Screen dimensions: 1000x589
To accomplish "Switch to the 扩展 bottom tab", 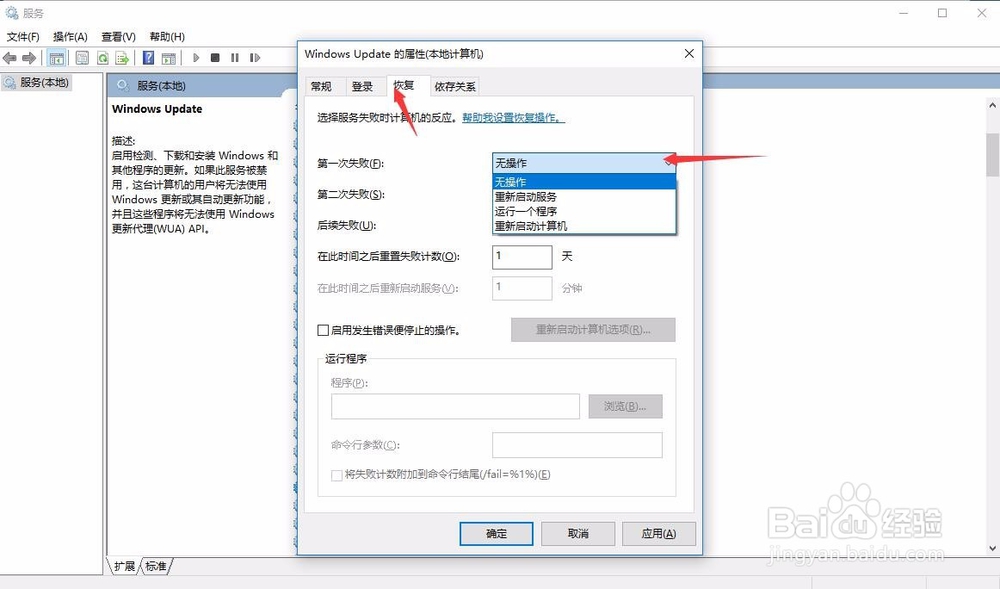I will pyautogui.click(x=124, y=565).
